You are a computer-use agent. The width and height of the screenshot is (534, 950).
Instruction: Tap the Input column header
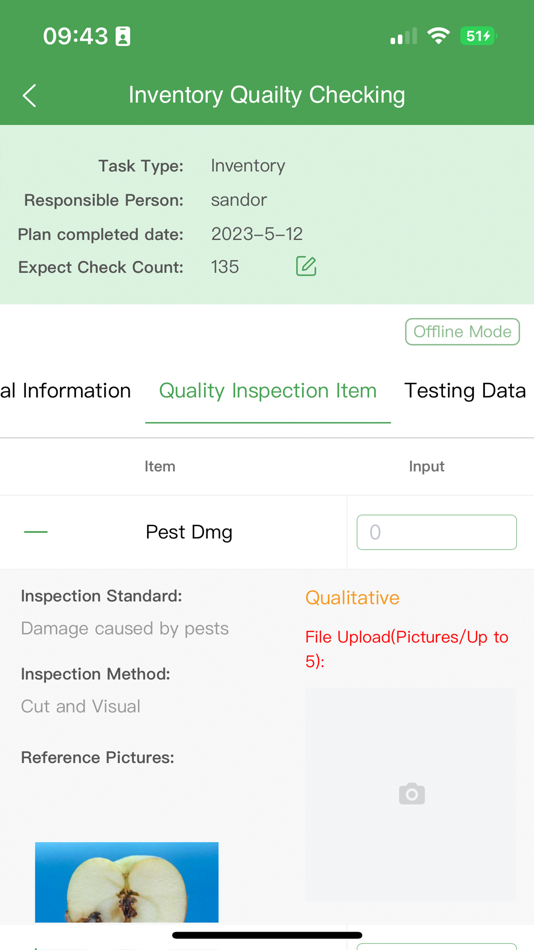pos(427,467)
